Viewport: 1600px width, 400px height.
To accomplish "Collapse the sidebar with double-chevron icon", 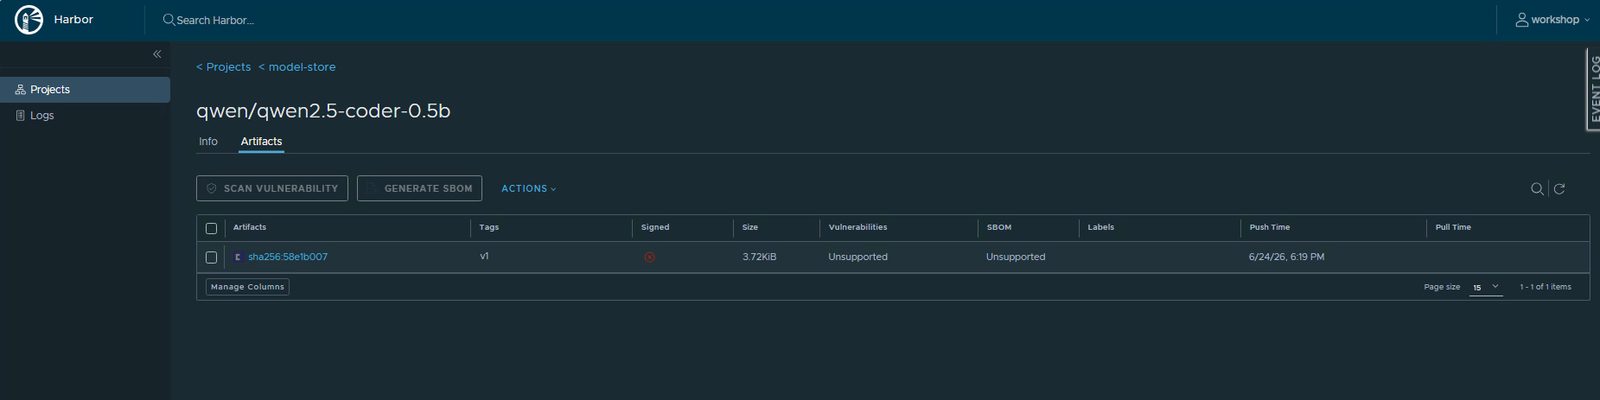I will coord(157,54).
